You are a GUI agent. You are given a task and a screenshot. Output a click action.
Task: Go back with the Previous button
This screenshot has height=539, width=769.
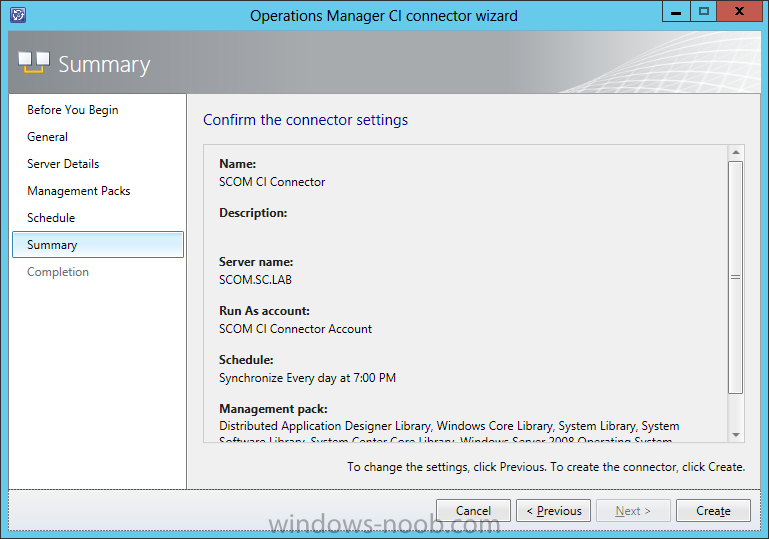(553, 511)
